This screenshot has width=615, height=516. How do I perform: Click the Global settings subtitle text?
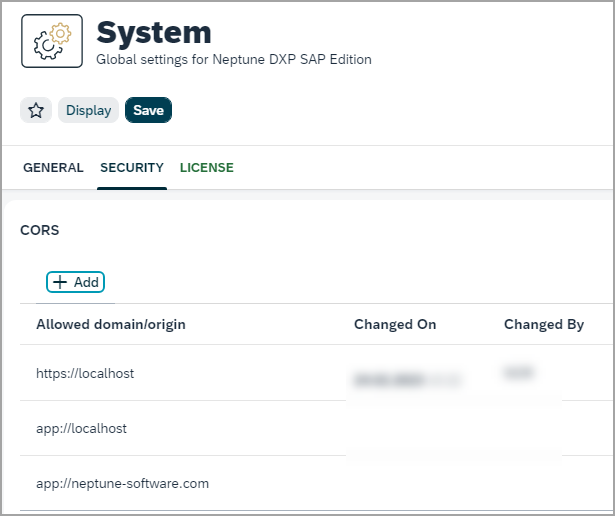[x=234, y=60]
